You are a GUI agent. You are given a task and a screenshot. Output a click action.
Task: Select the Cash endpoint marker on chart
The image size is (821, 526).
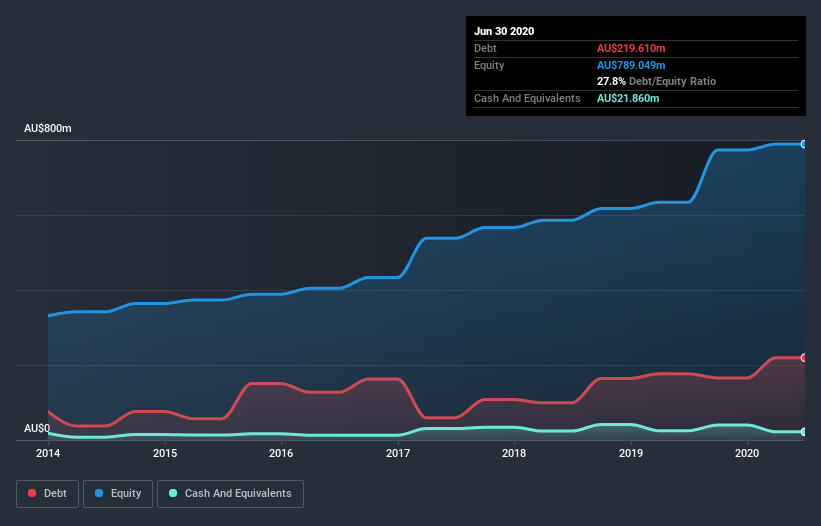[x=804, y=432]
